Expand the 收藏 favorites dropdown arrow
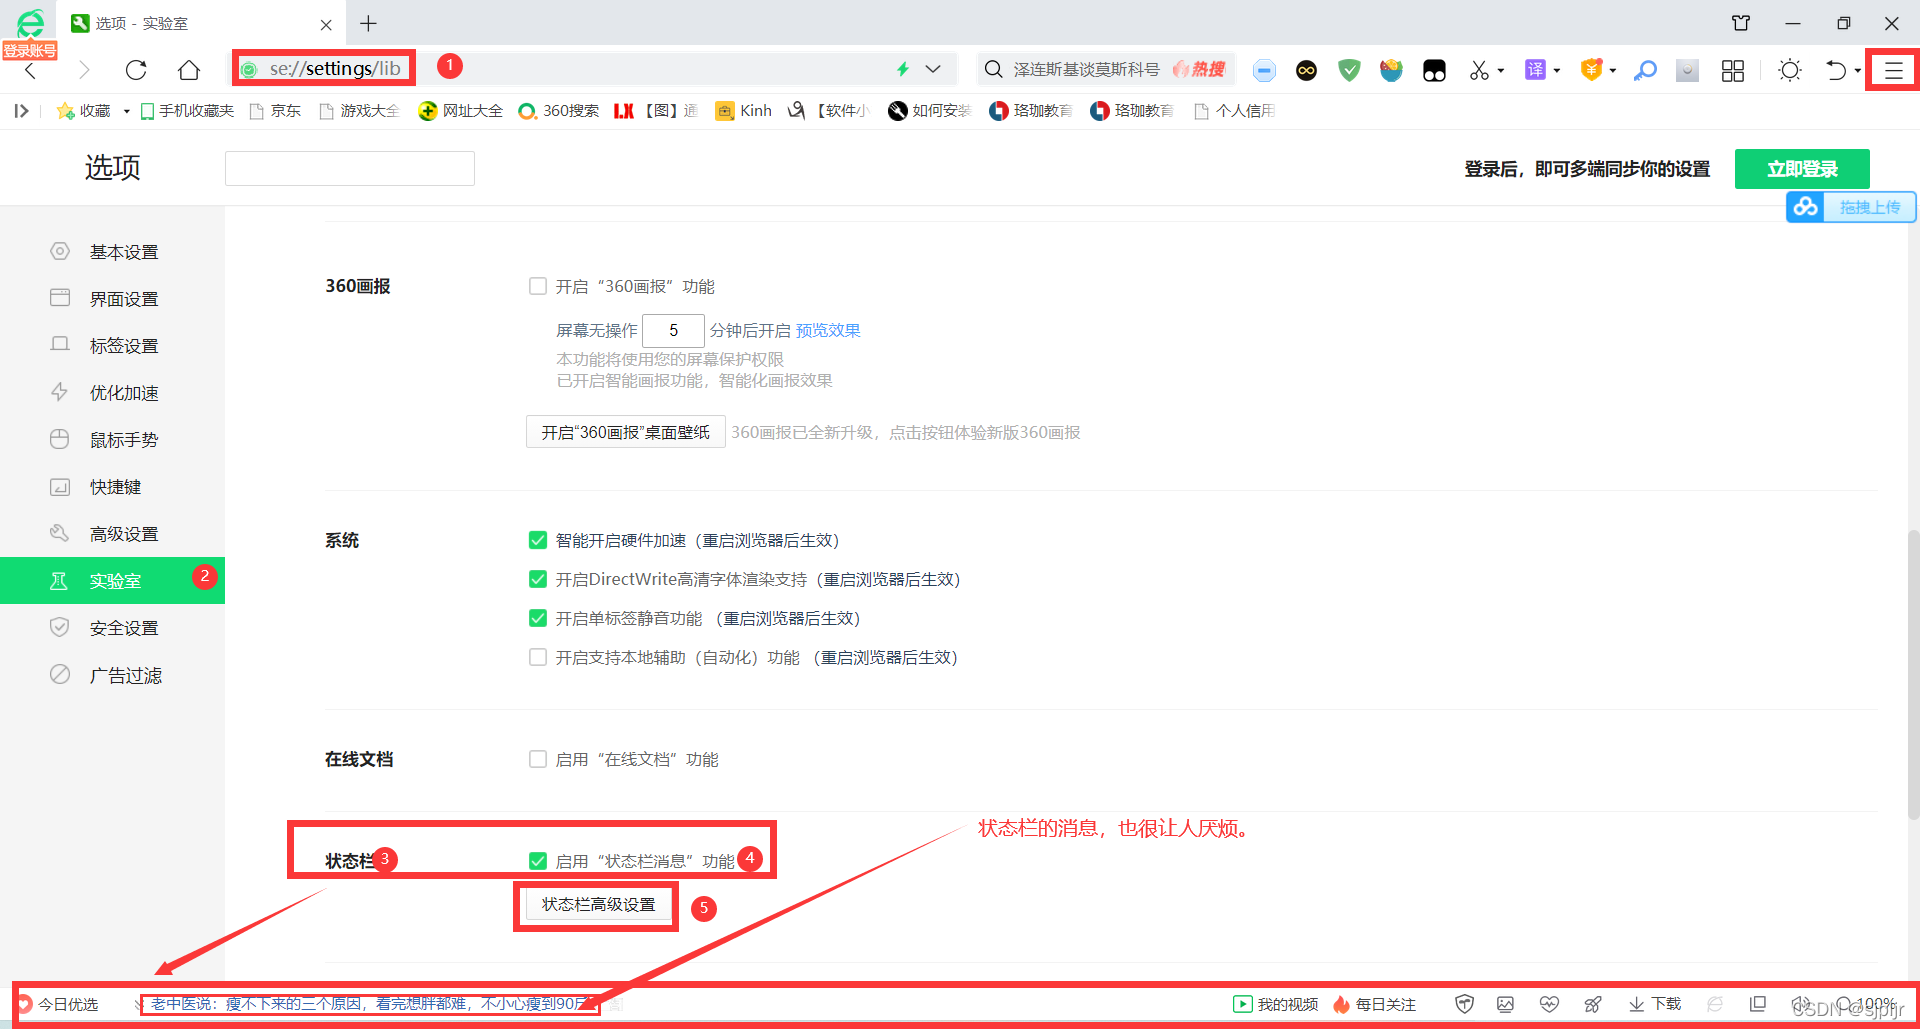The image size is (1920, 1029). pos(126,111)
